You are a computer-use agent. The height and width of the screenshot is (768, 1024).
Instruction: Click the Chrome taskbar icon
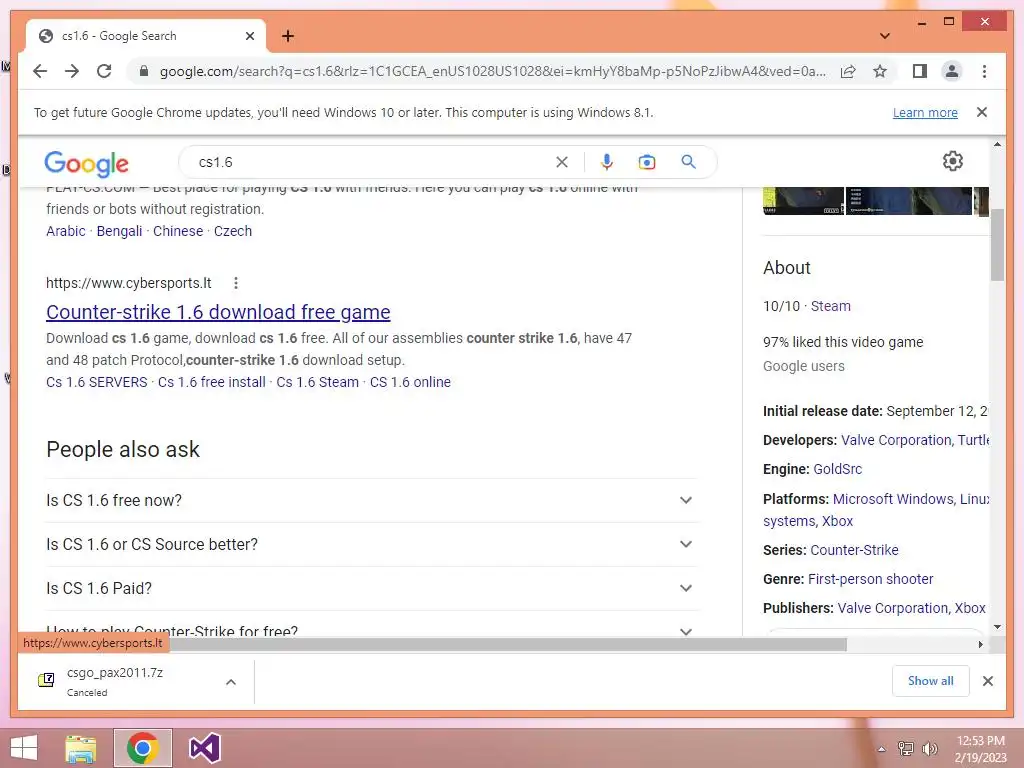click(143, 748)
